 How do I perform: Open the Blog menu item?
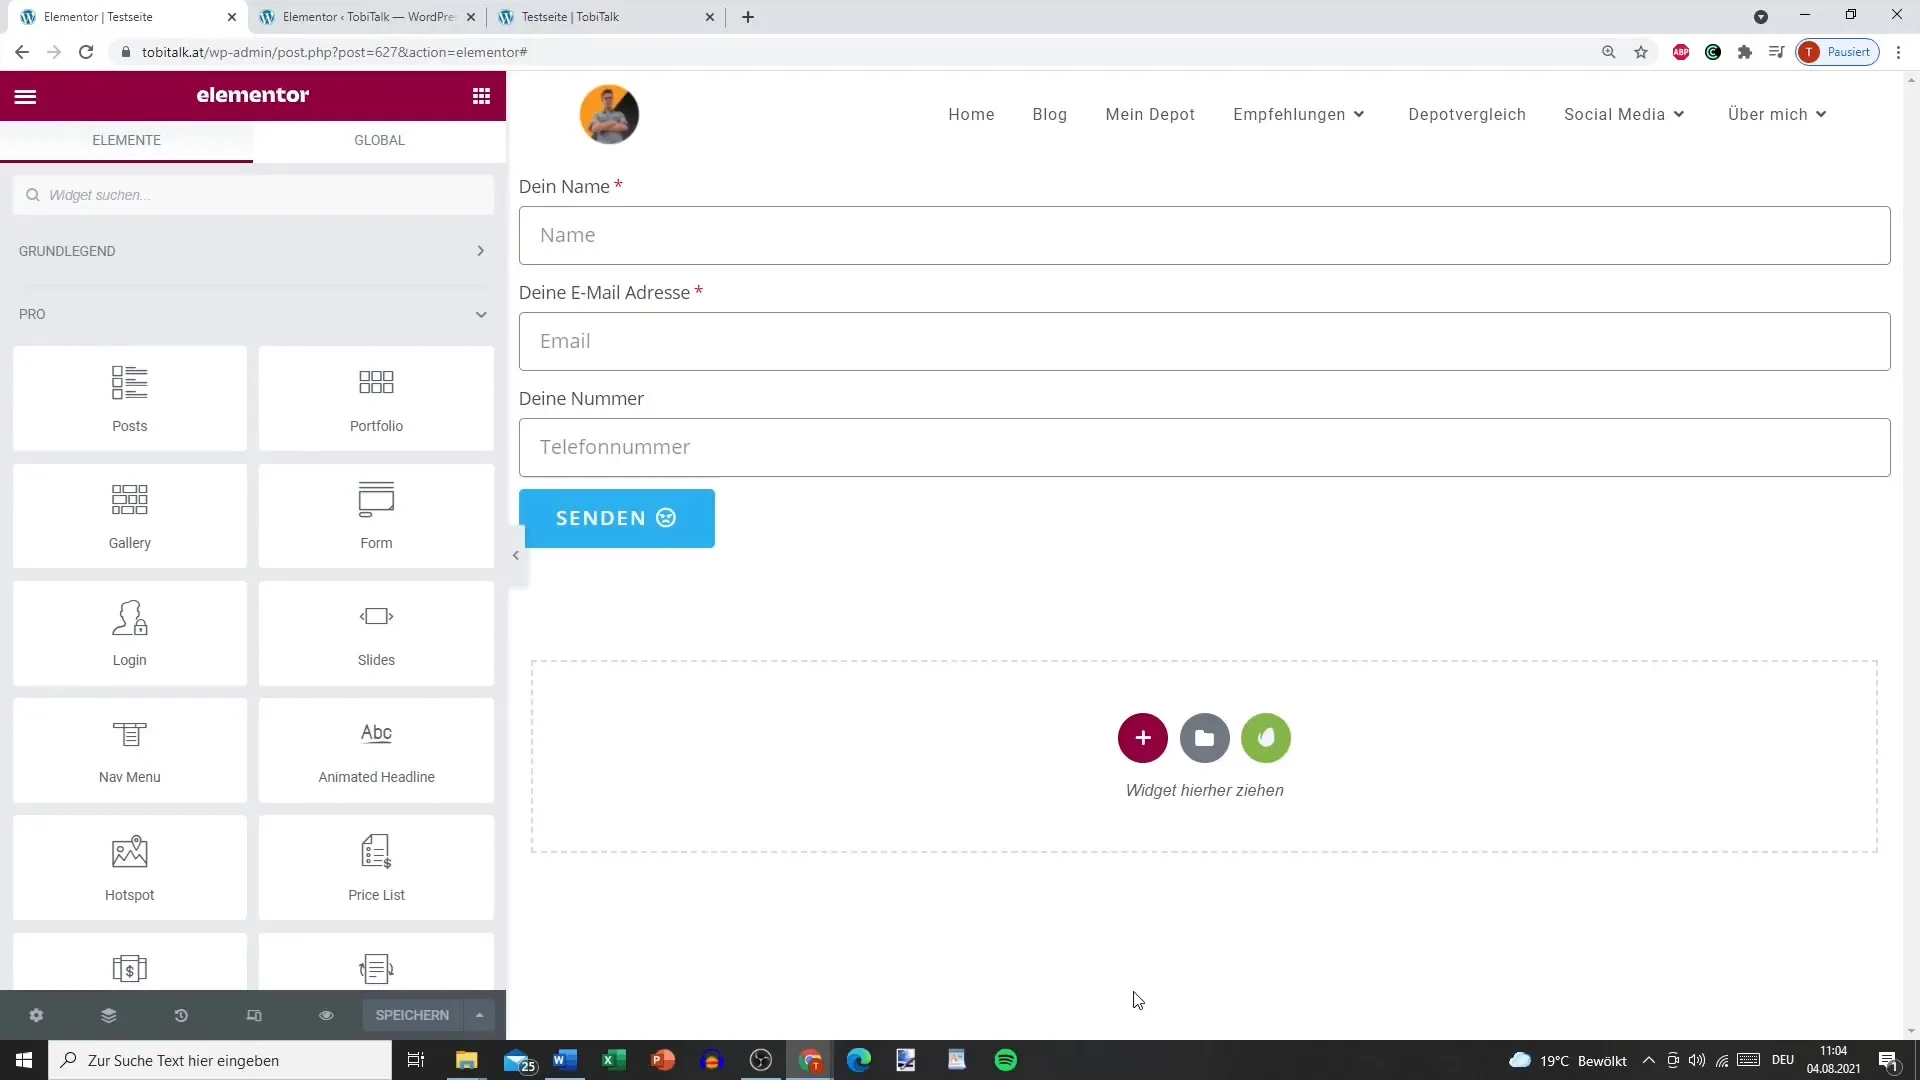[x=1049, y=115]
